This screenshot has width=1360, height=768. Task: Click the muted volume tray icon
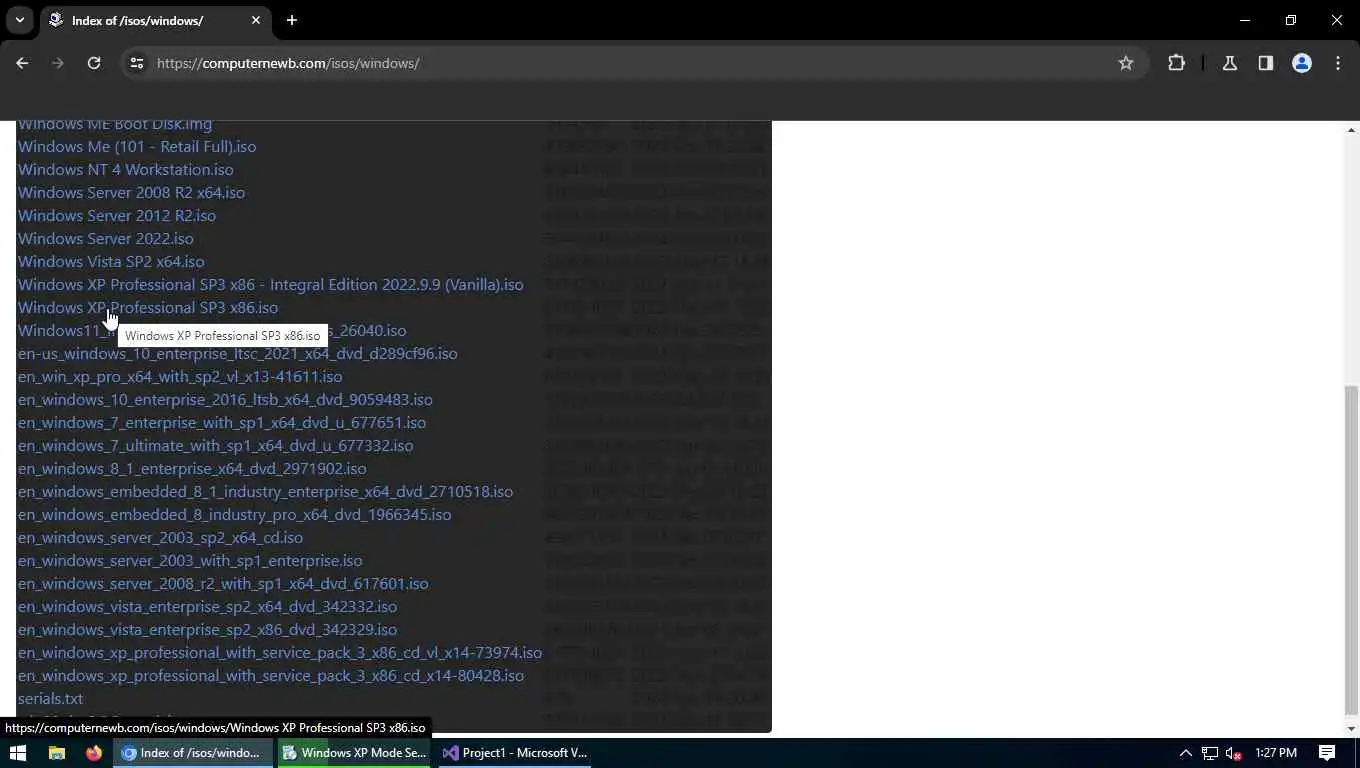pyautogui.click(x=1234, y=753)
